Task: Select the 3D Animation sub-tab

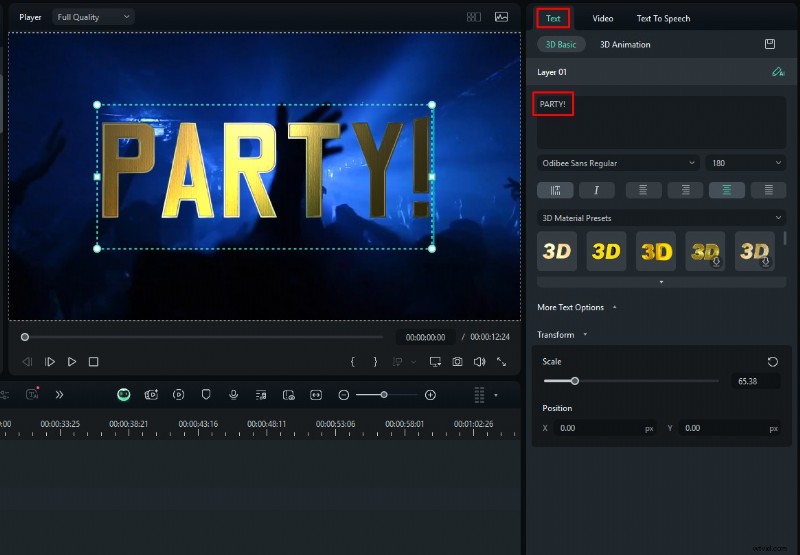Action: [625, 44]
